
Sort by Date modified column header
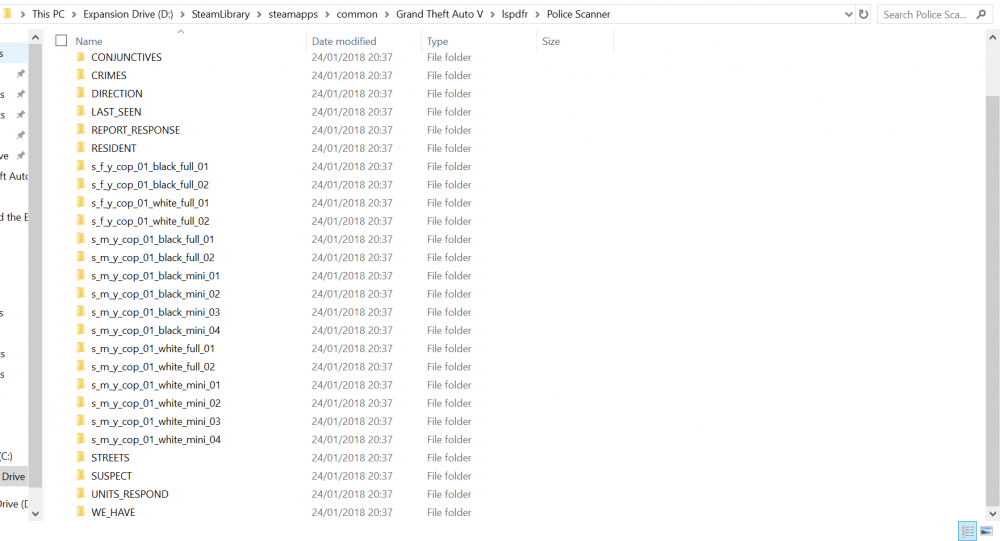coord(344,41)
